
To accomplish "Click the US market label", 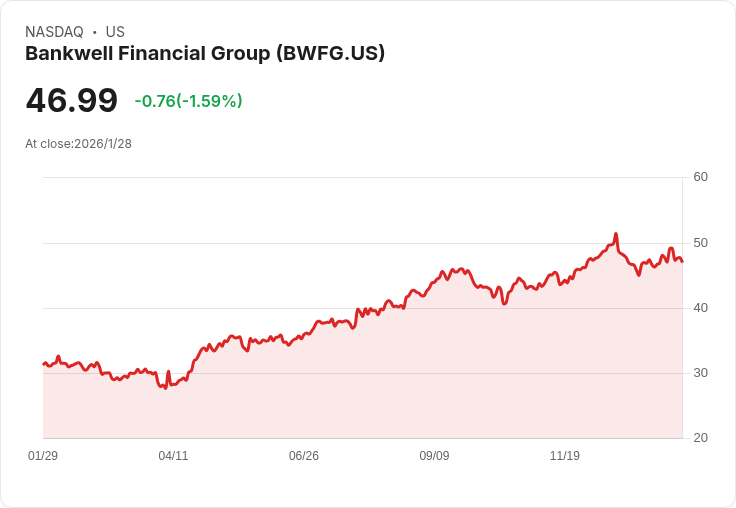I will (115, 32).
